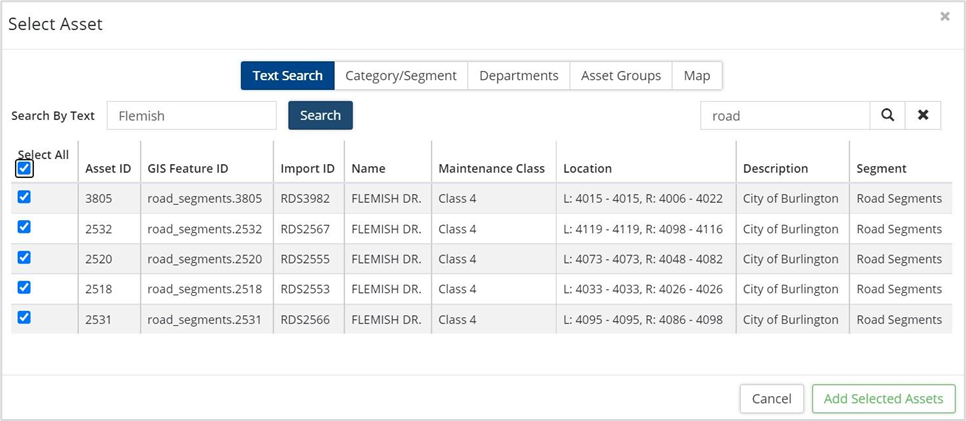
Task: Go to the Map tab
Action: click(x=697, y=76)
